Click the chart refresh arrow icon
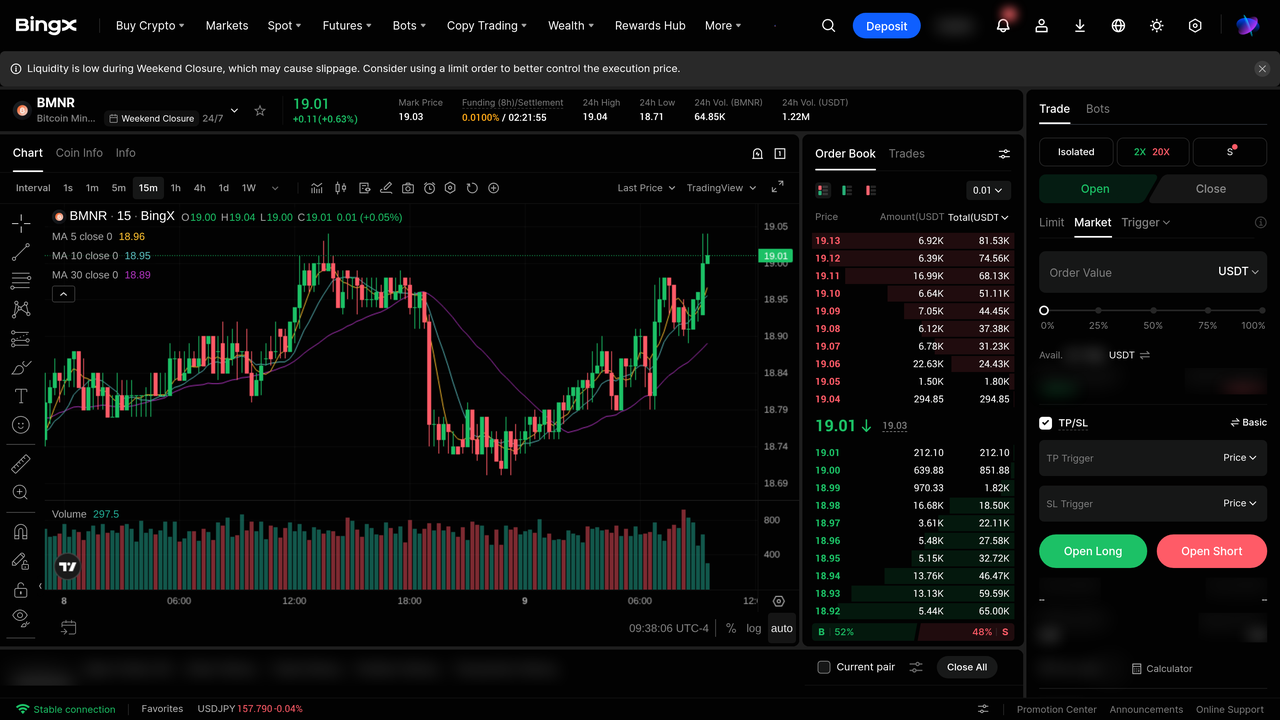The image size is (1280, 720). [472, 188]
